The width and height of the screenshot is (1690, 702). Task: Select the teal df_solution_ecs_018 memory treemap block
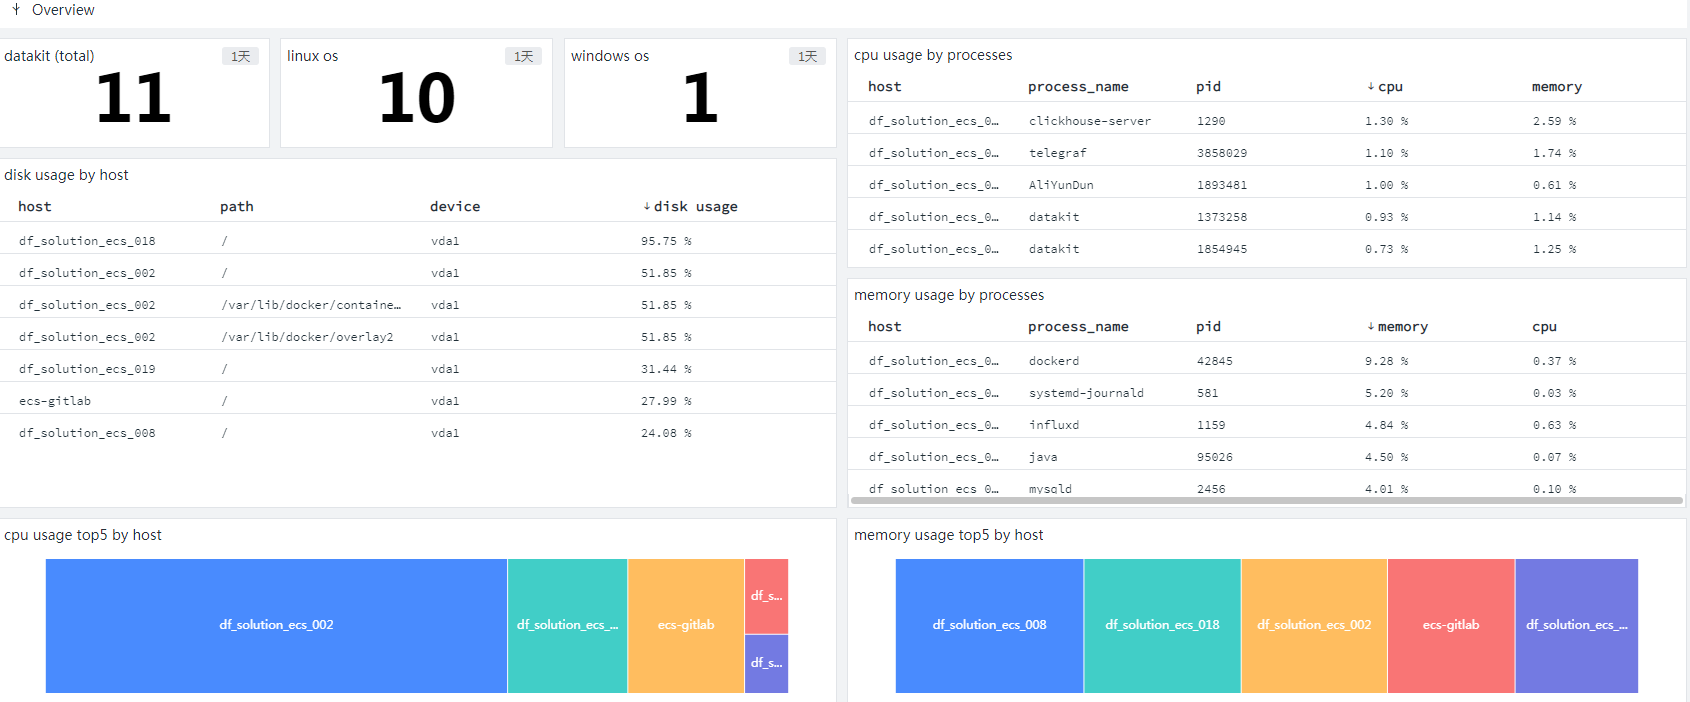pyautogui.click(x=1162, y=625)
